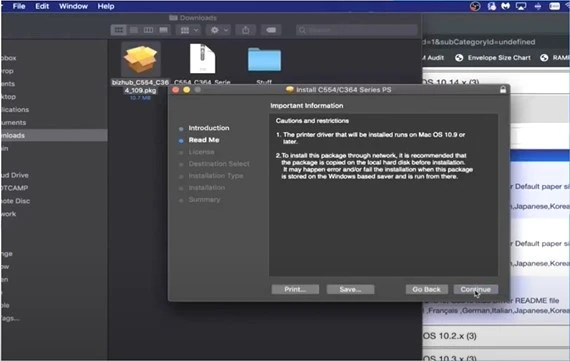Click the Save... button

tap(350, 289)
